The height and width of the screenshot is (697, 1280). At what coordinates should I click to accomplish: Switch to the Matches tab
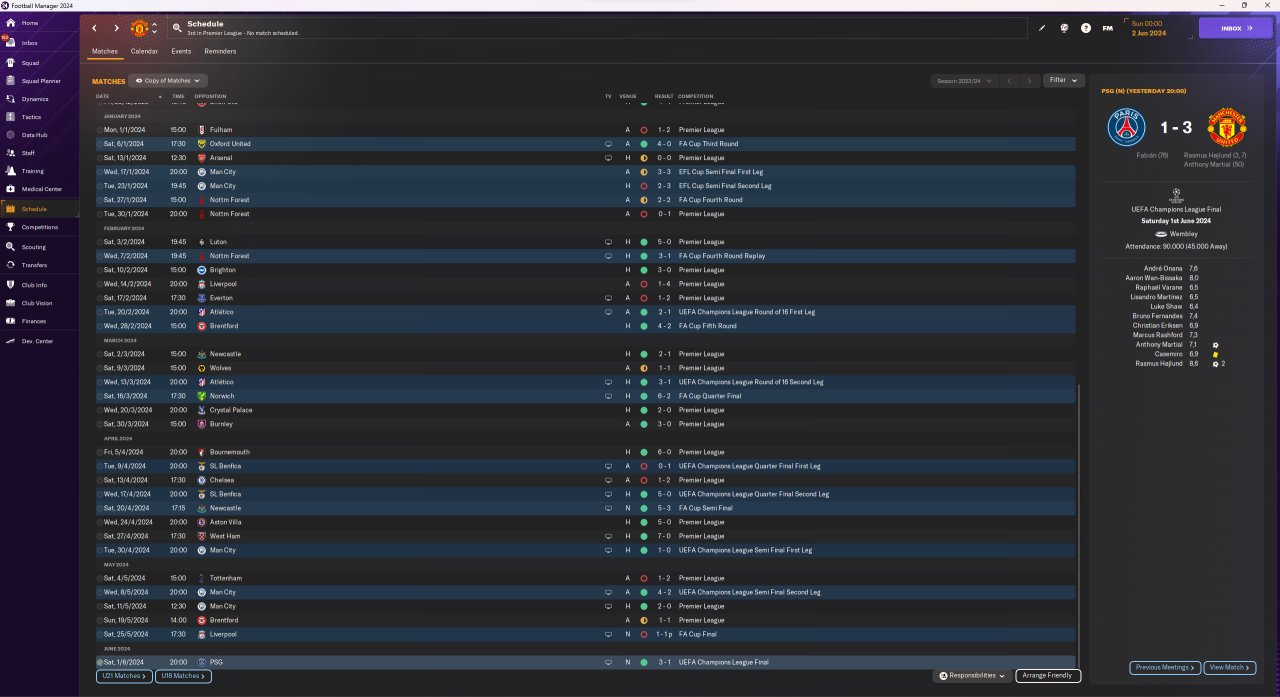105,51
